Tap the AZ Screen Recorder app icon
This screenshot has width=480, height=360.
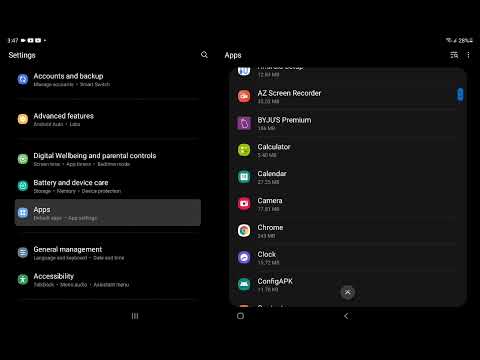(244, 96)
